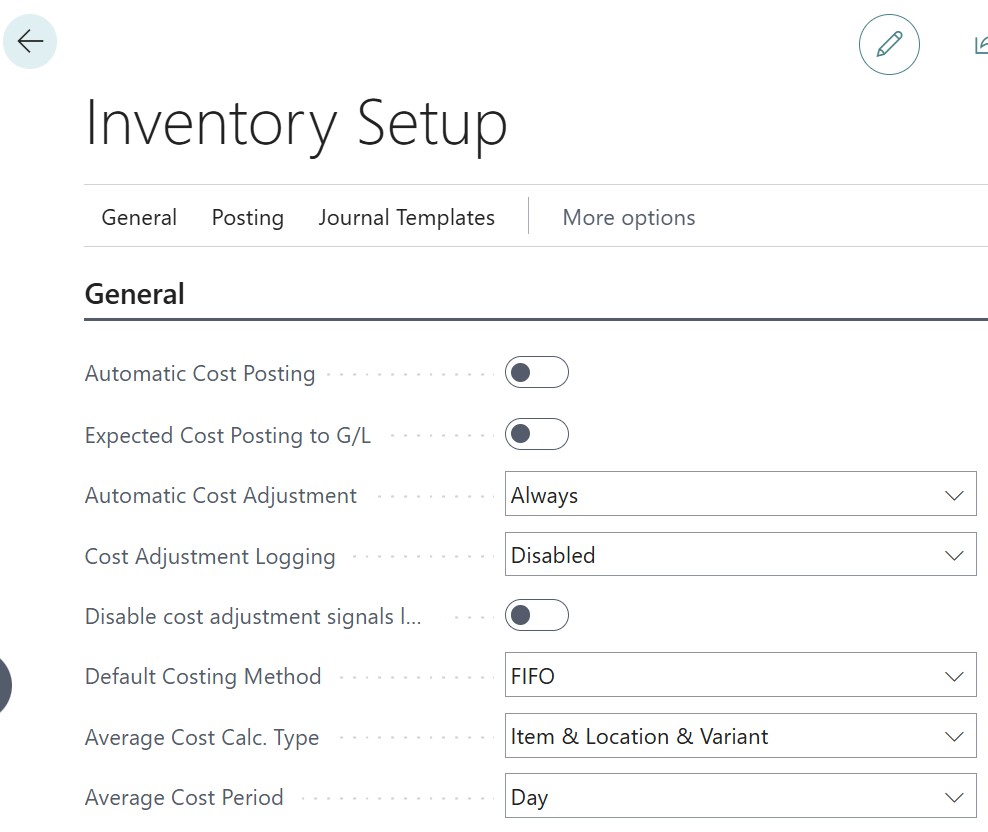Open the More options menu
Image resolution: width=988 pixels, height=832 pixels.
[x=628, y=217]
